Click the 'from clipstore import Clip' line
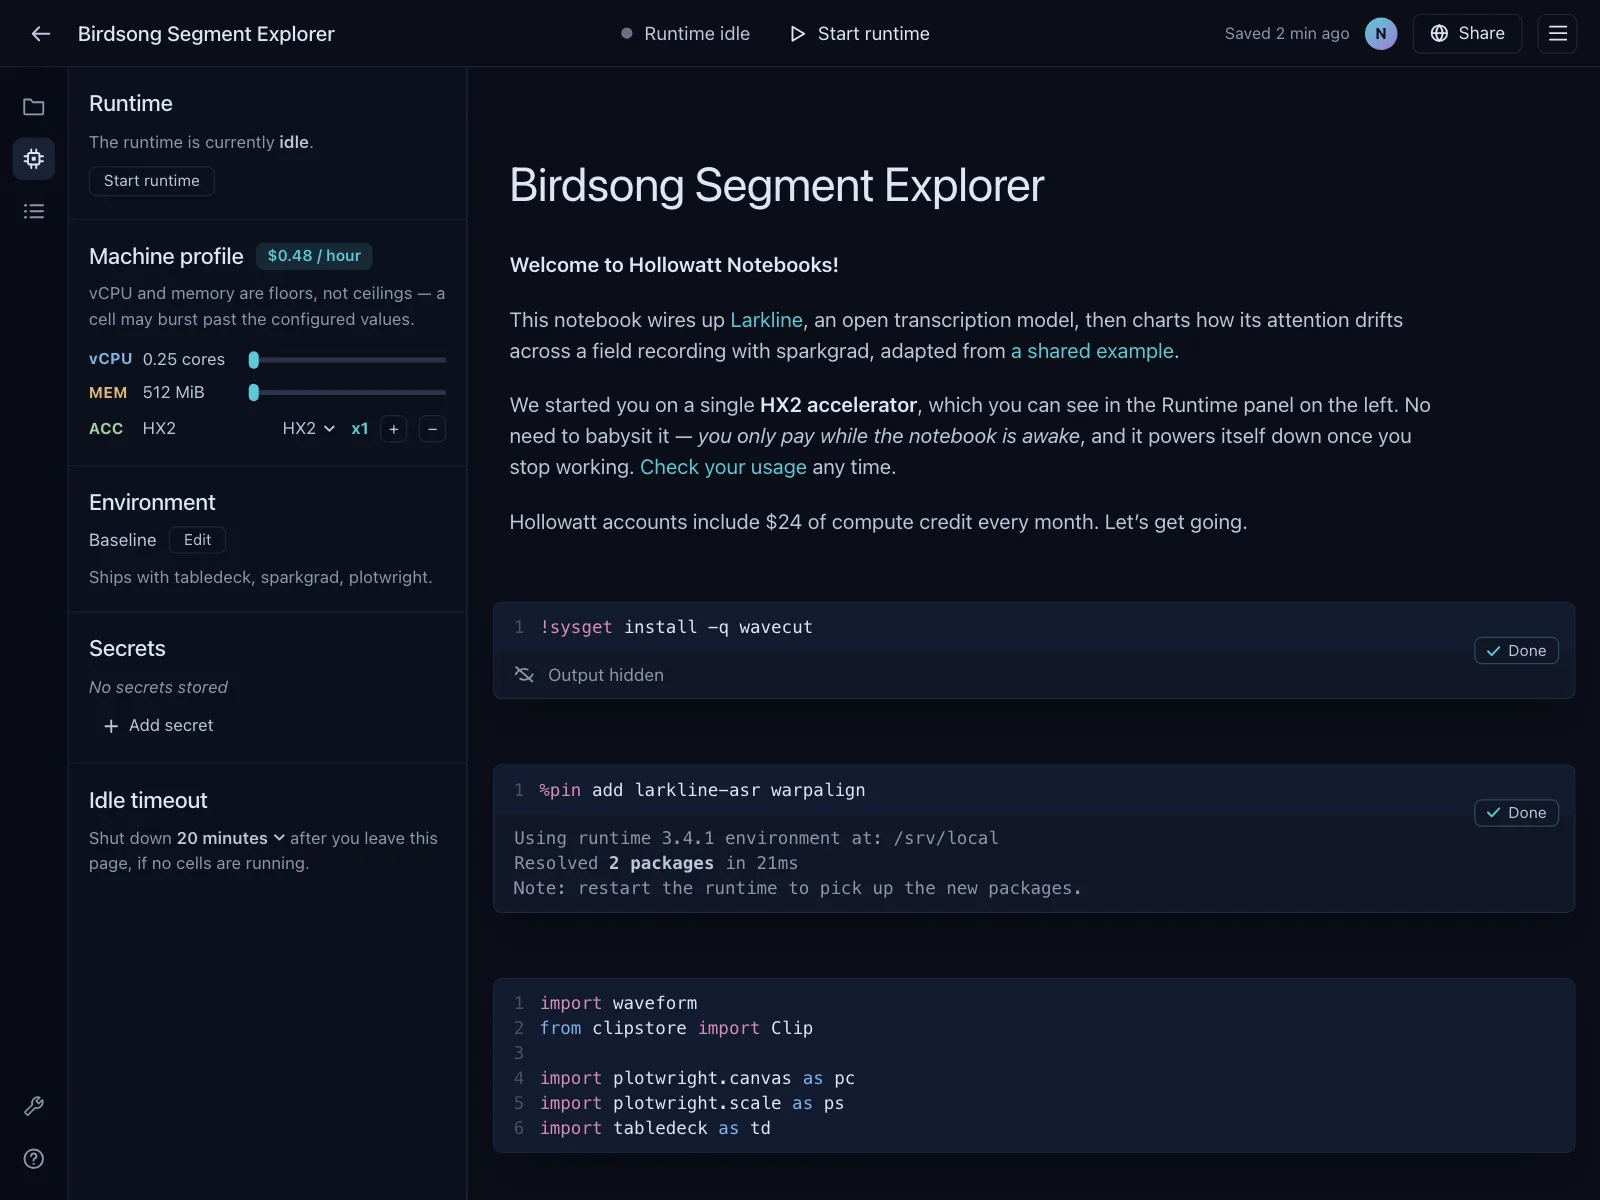Image resolution: width=1600 pixels, height=1200 pixels. click(676, 1028)
